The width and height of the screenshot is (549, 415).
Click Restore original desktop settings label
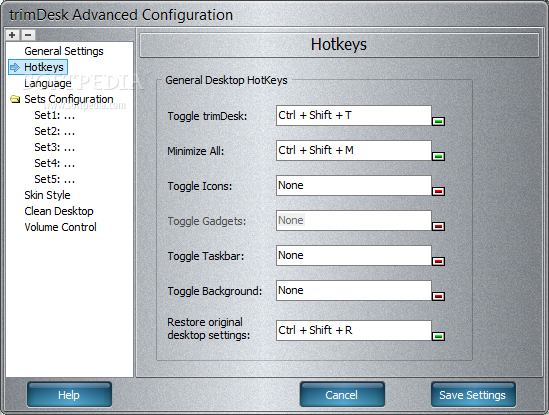[x=209, y=328]
